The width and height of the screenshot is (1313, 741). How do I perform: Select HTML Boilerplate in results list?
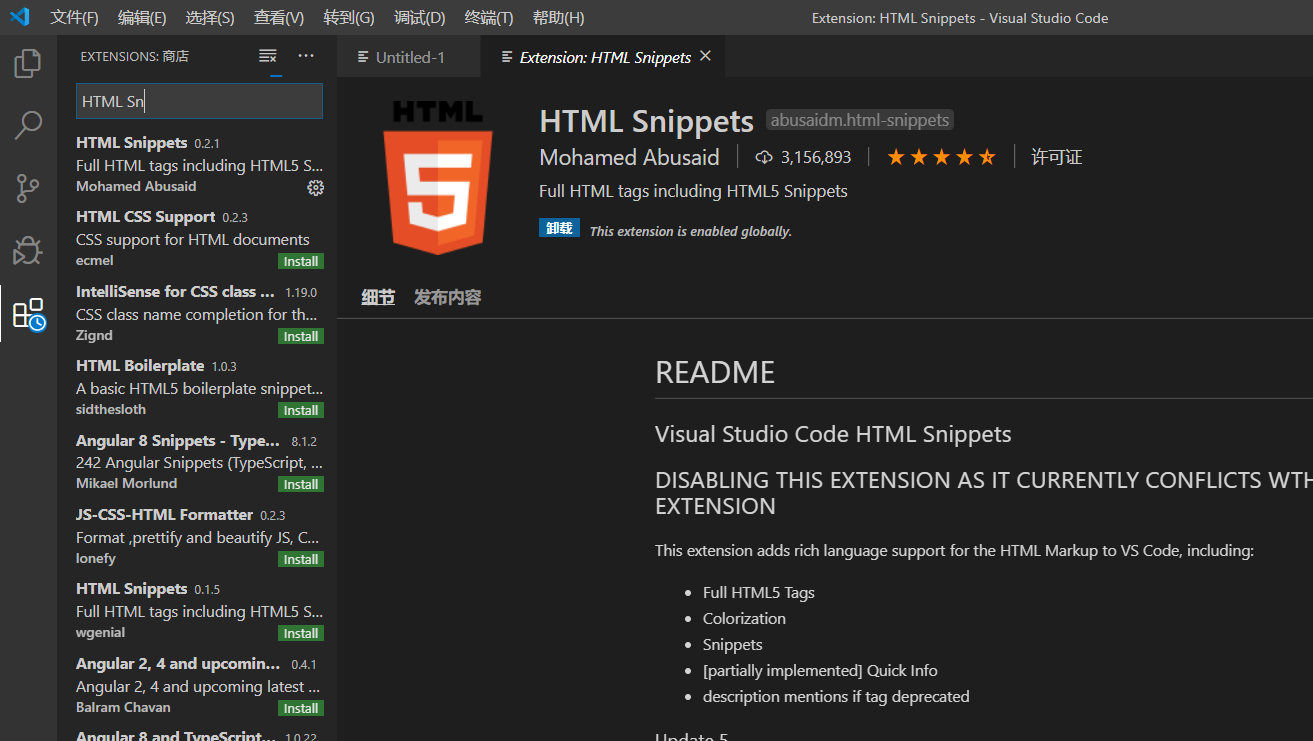[x=199, y=387]
